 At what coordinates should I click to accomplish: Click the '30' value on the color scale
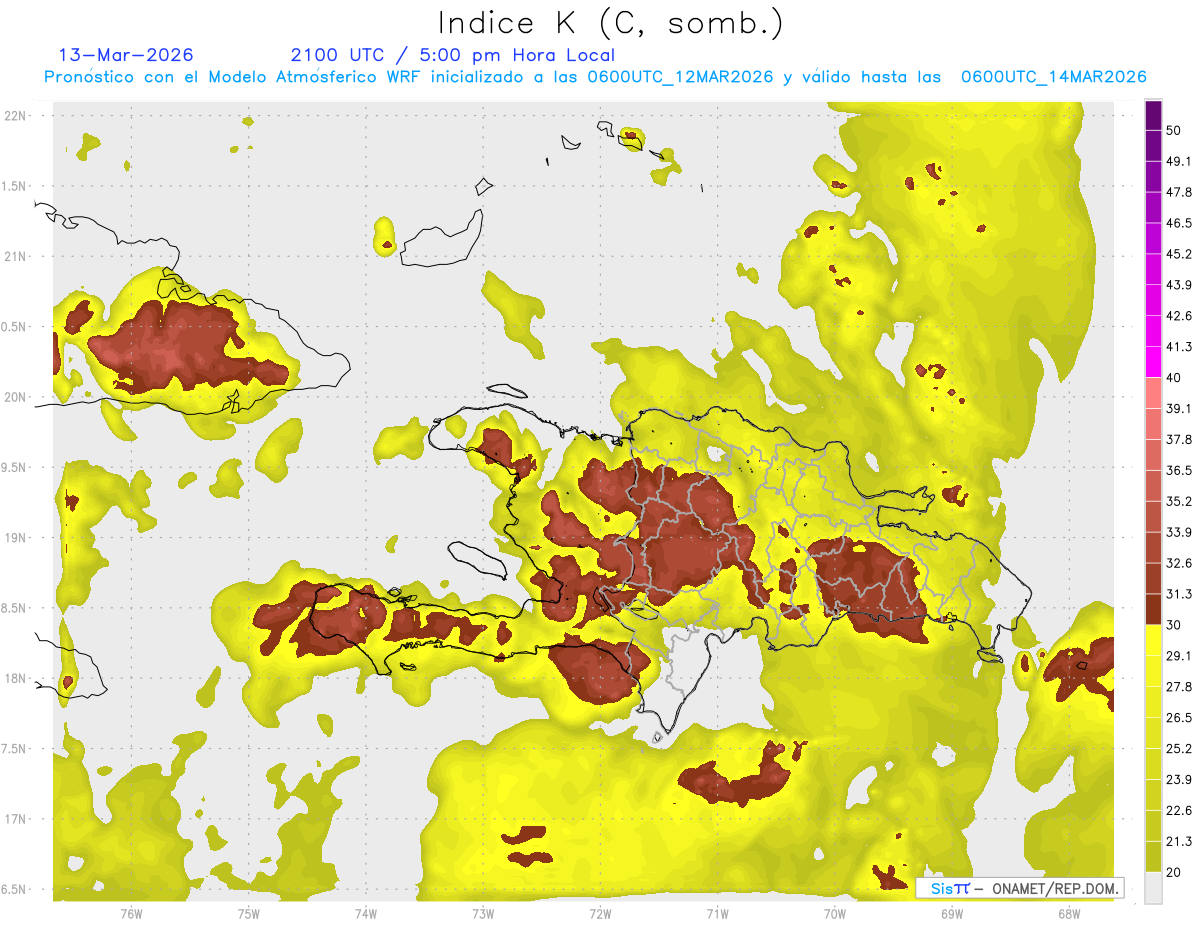click(1175, 625)
